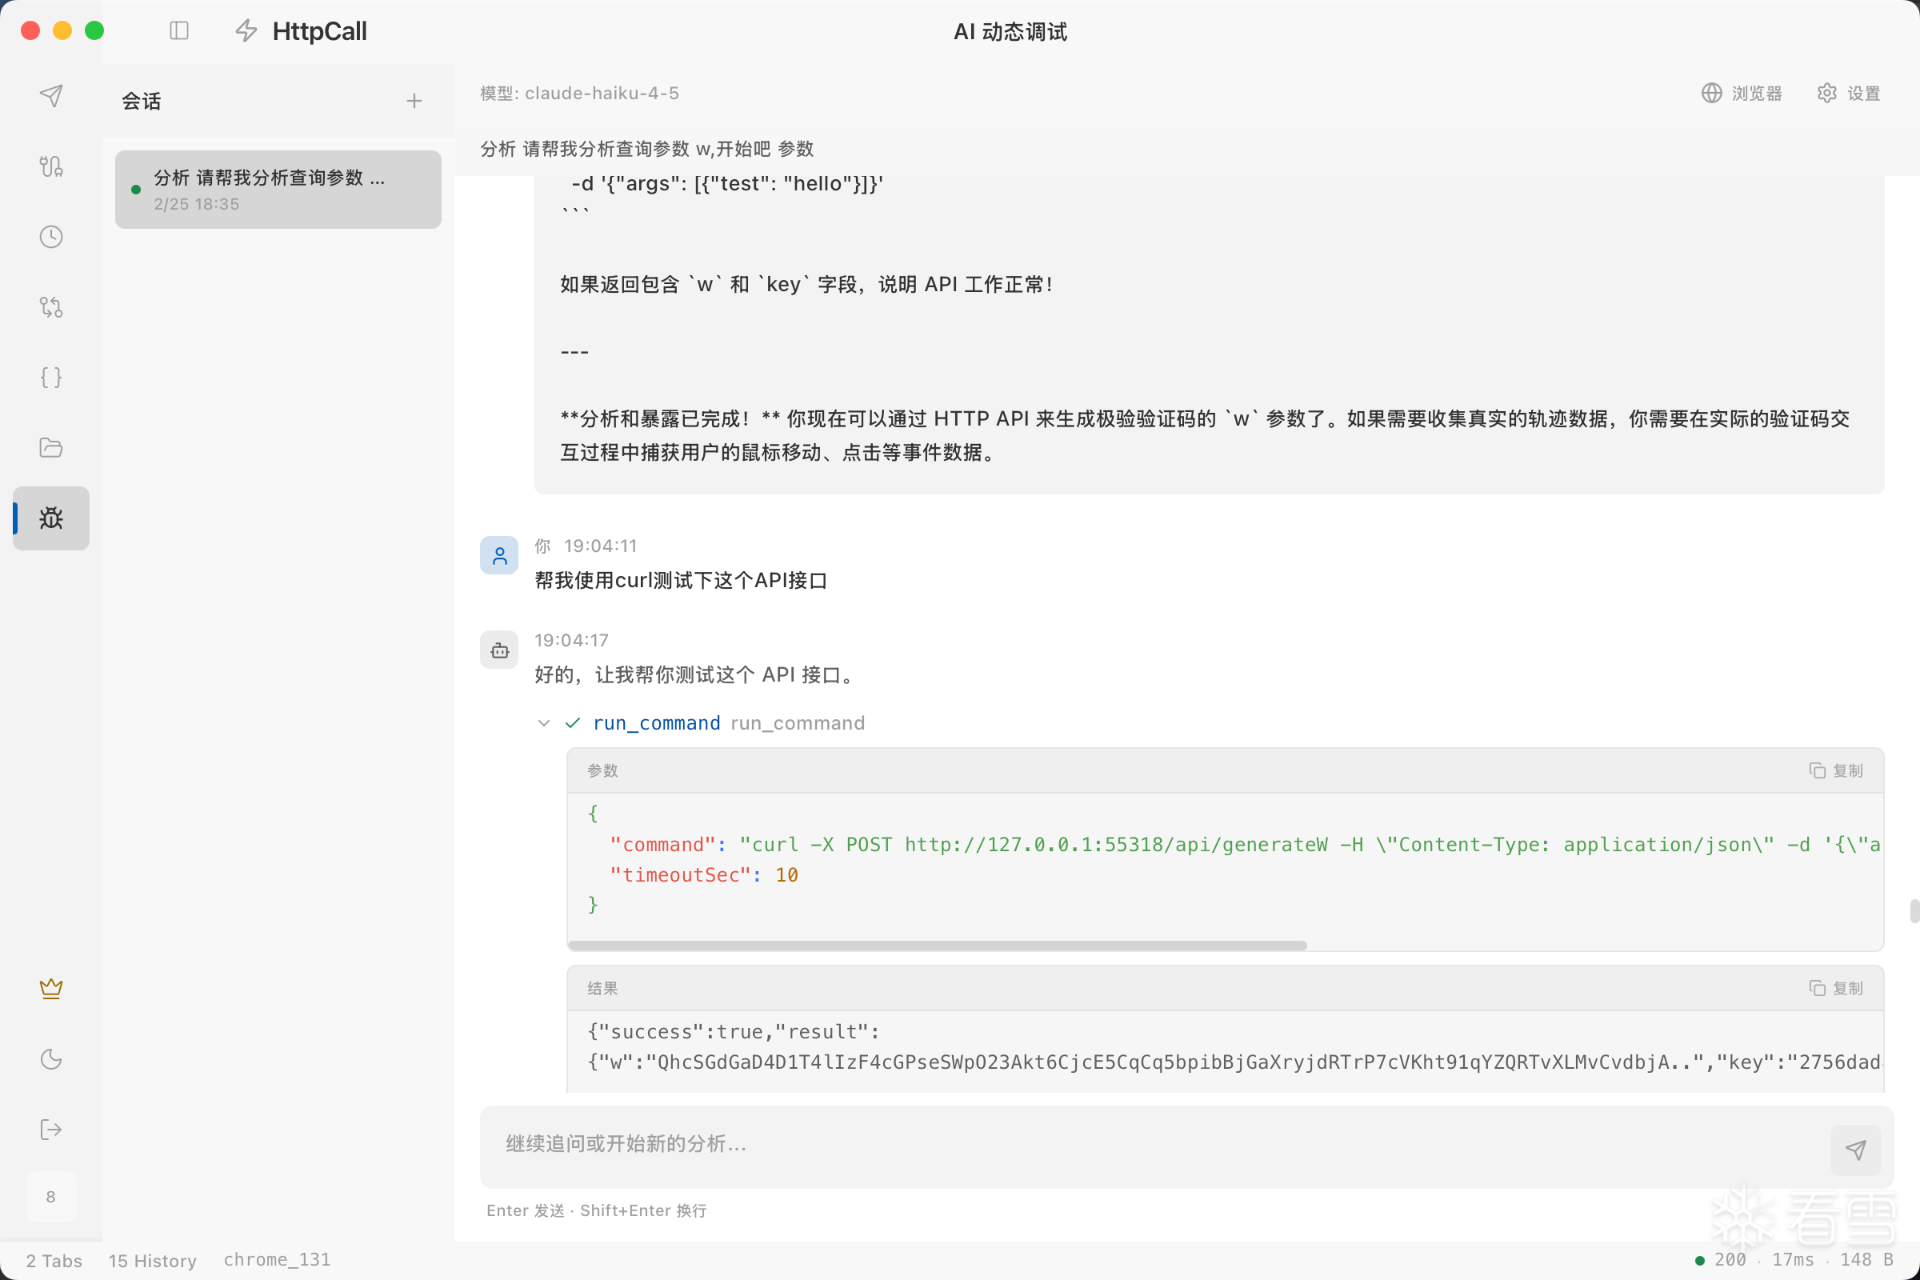The height and width of the screenshot is (1280, 1920).
Task: Switch to the 会话 session list item
Action: coord(277,189)
